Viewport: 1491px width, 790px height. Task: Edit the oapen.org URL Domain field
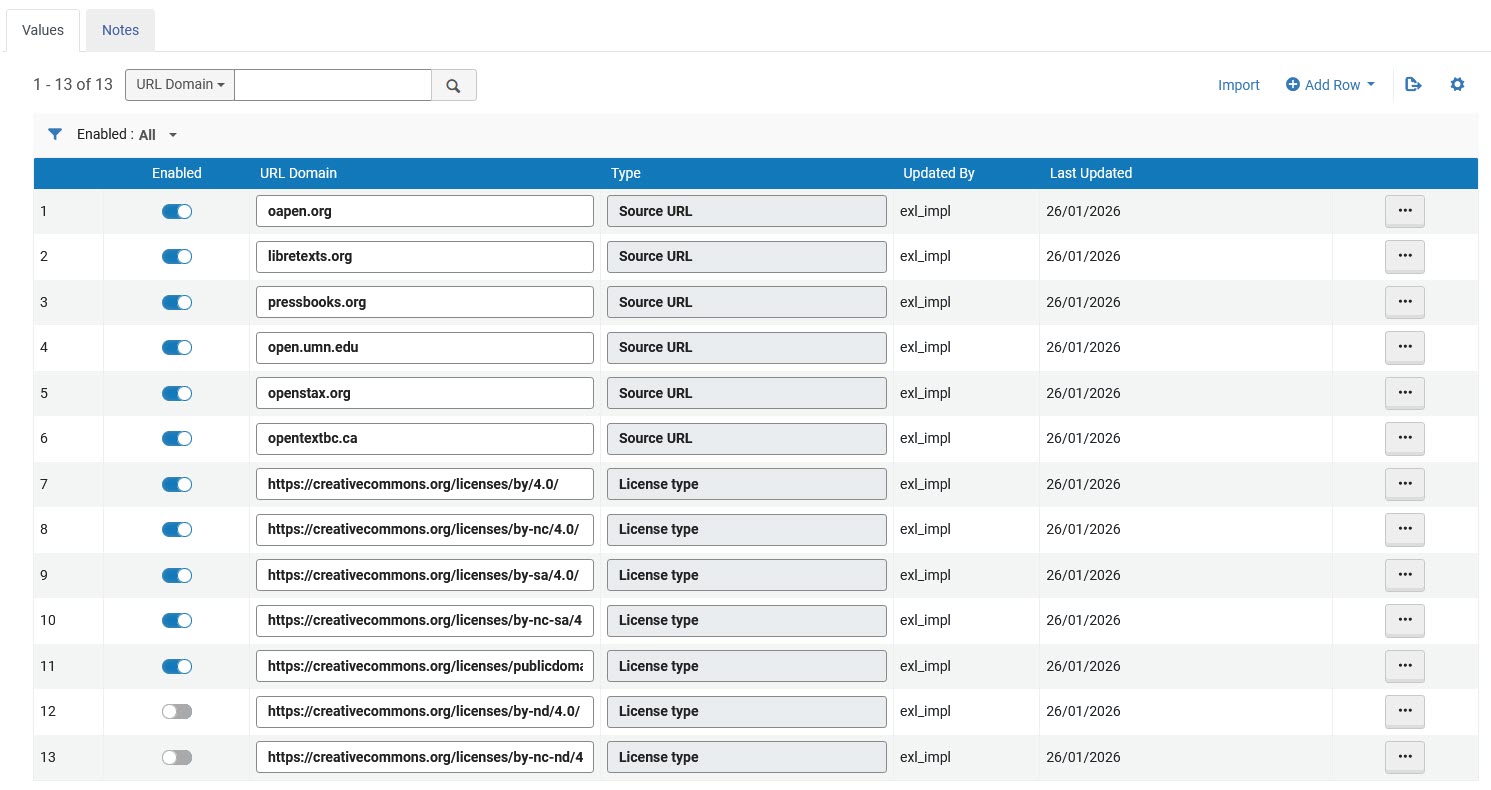425,211
